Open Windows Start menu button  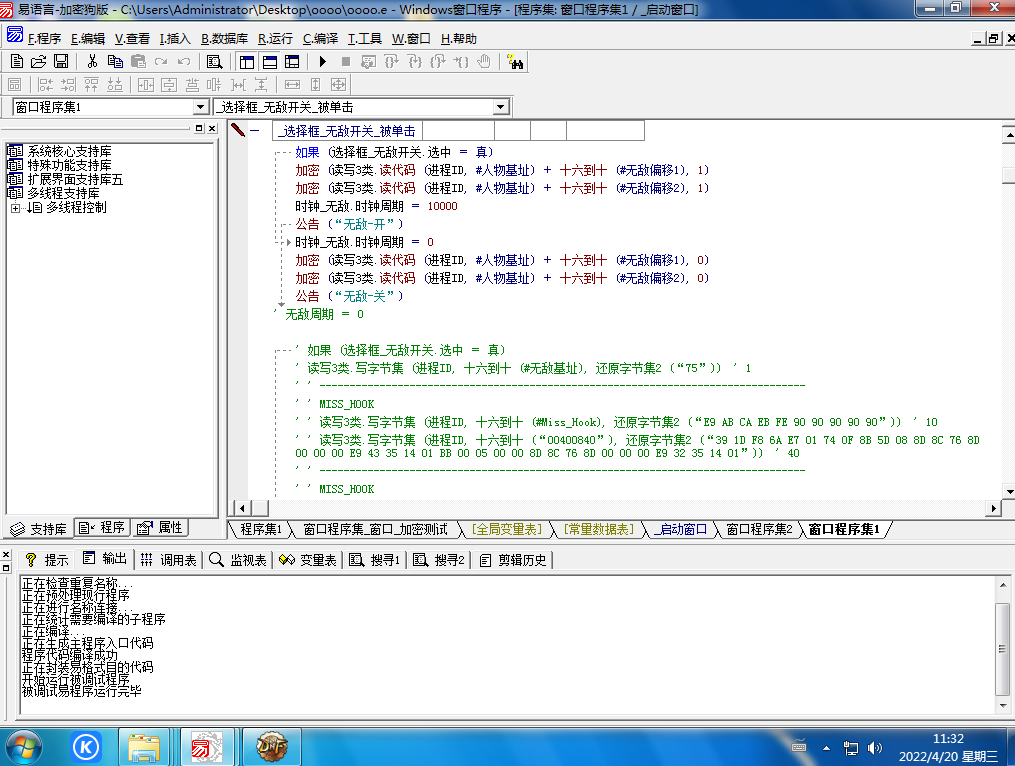click(24, 746)
